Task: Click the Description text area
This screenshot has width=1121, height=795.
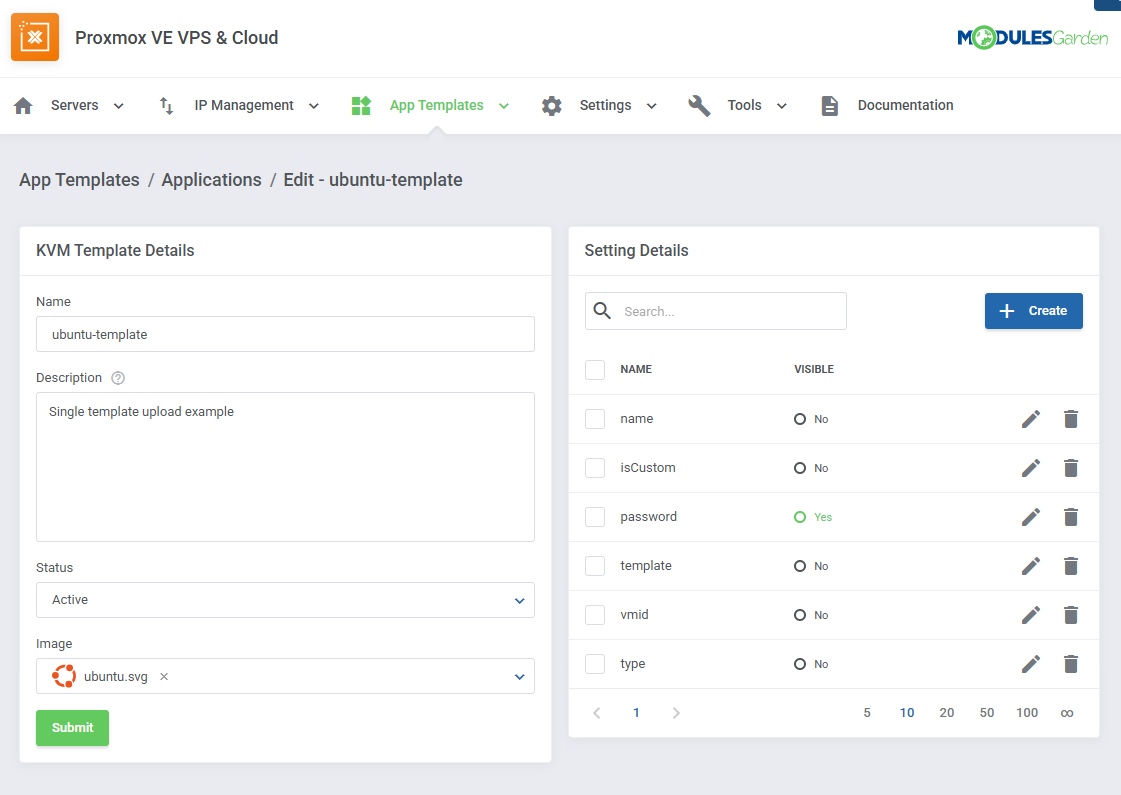Action: click(x=285, y=467)
